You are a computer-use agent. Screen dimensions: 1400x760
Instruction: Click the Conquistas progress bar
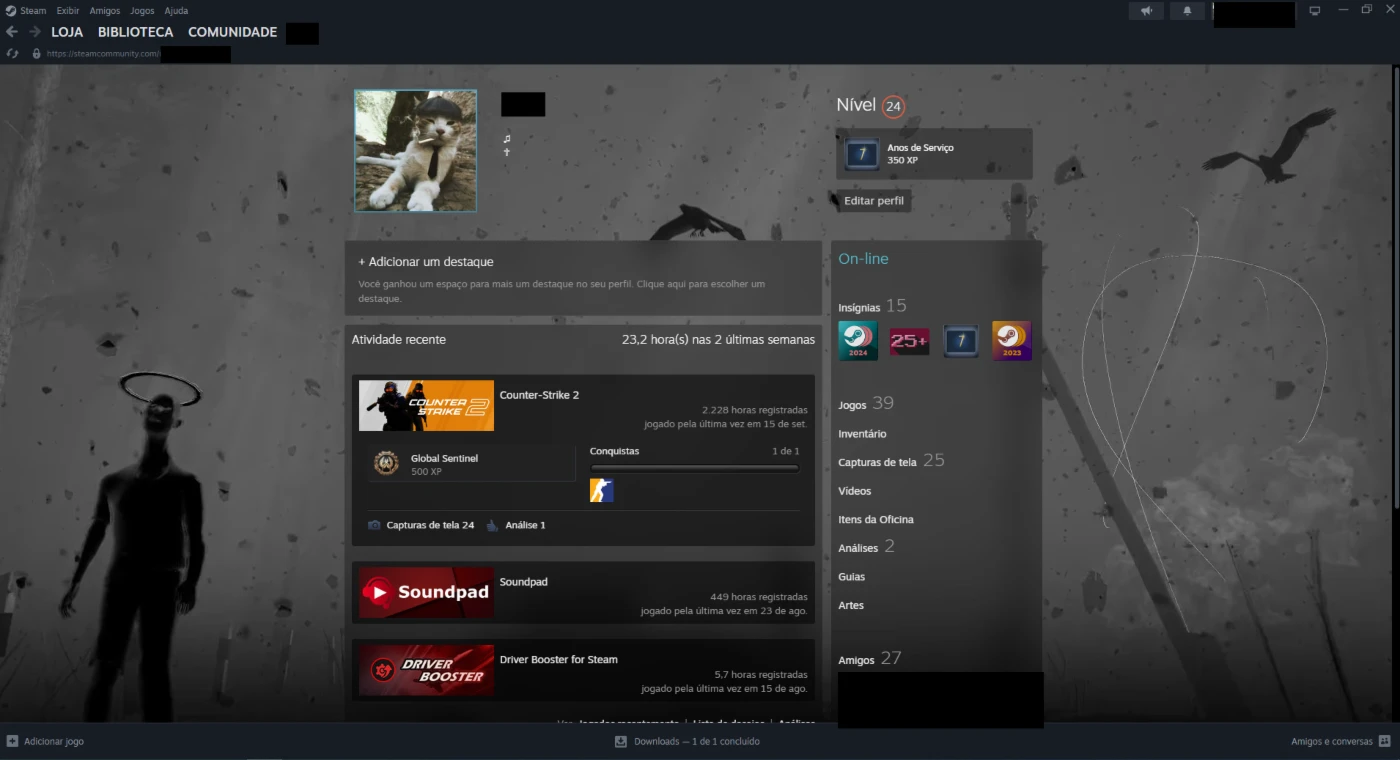click(695, 467)
